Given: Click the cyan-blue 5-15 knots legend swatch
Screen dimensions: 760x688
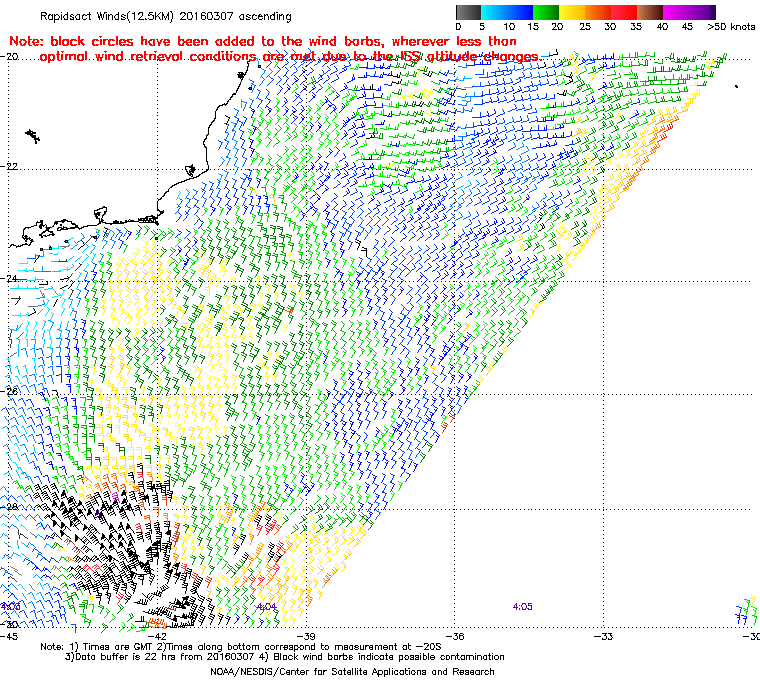Looking at the screenshot, I should pyautogui.click(x=507, y=12).
